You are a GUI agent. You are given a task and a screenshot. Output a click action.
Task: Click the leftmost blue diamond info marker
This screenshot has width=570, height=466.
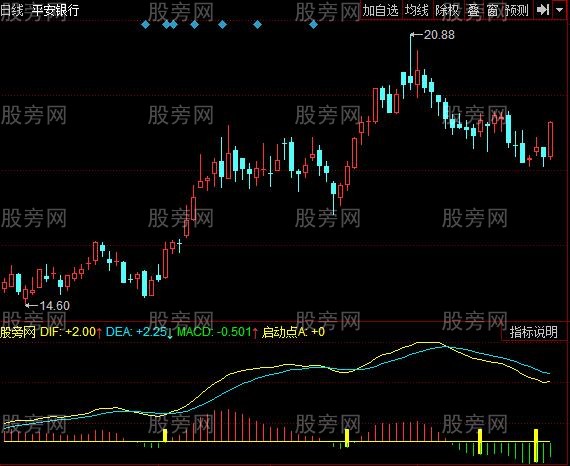[x=145, y=25]
